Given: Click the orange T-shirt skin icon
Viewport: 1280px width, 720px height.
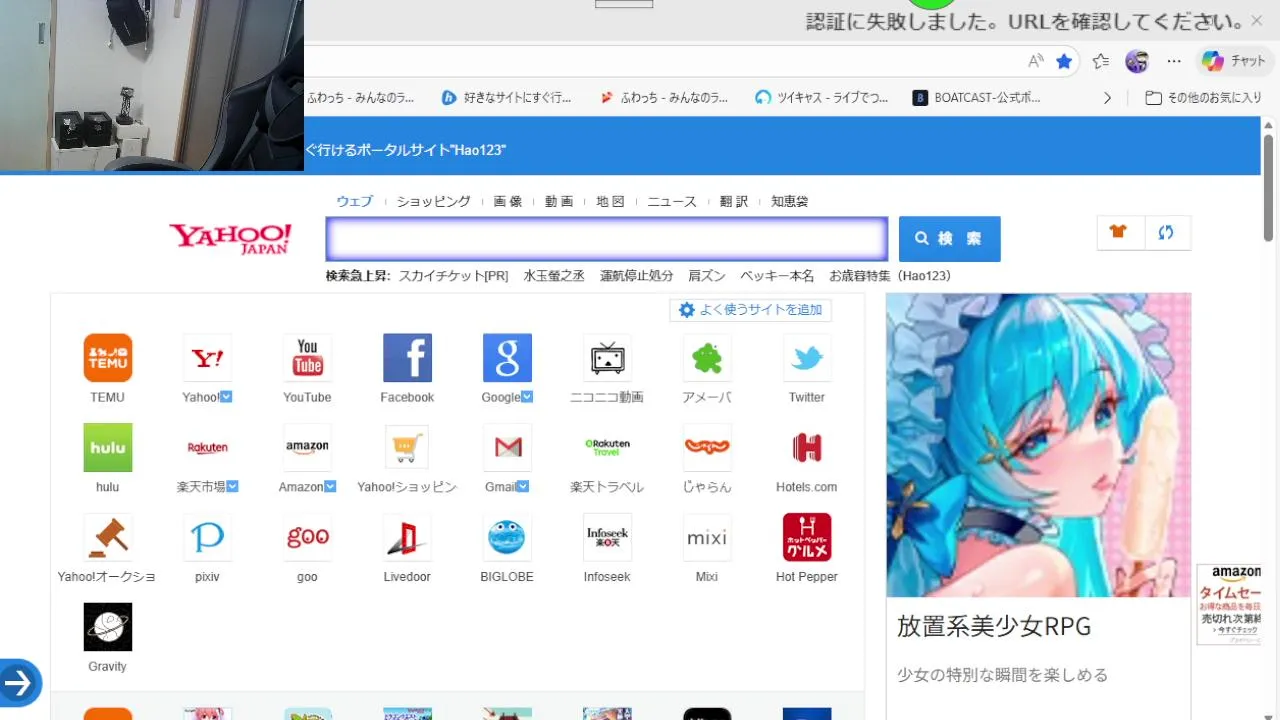Looking at the screenshot, I should 1119,232.
